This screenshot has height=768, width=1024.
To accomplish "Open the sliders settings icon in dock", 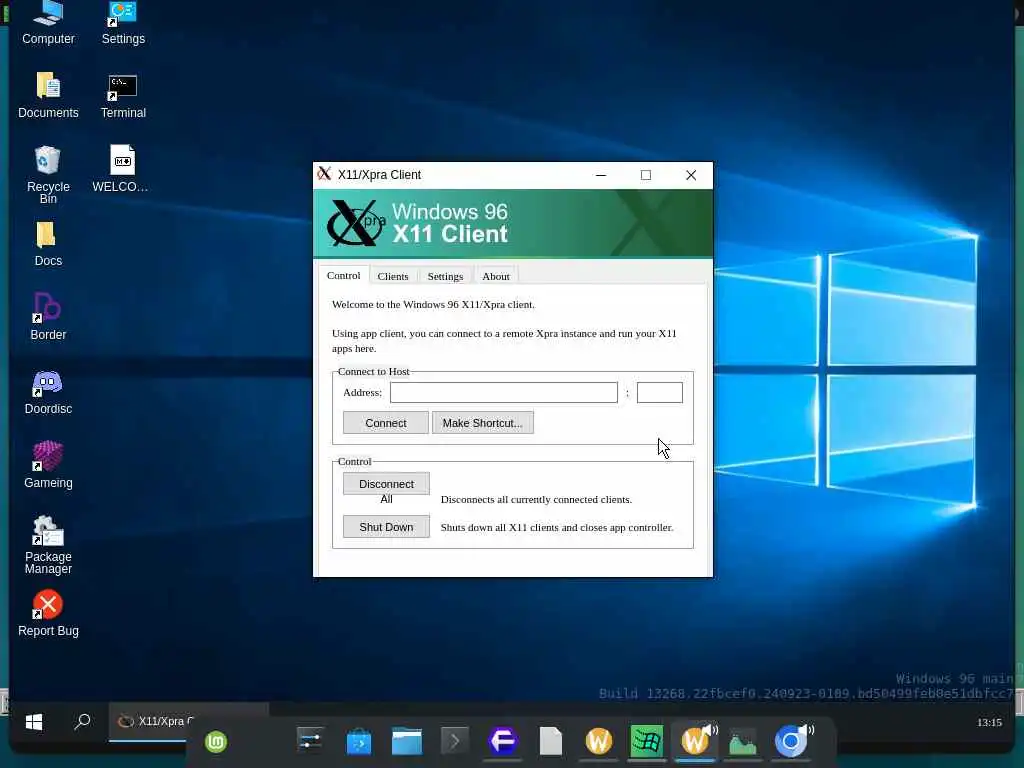I will (x=310, y=741).
